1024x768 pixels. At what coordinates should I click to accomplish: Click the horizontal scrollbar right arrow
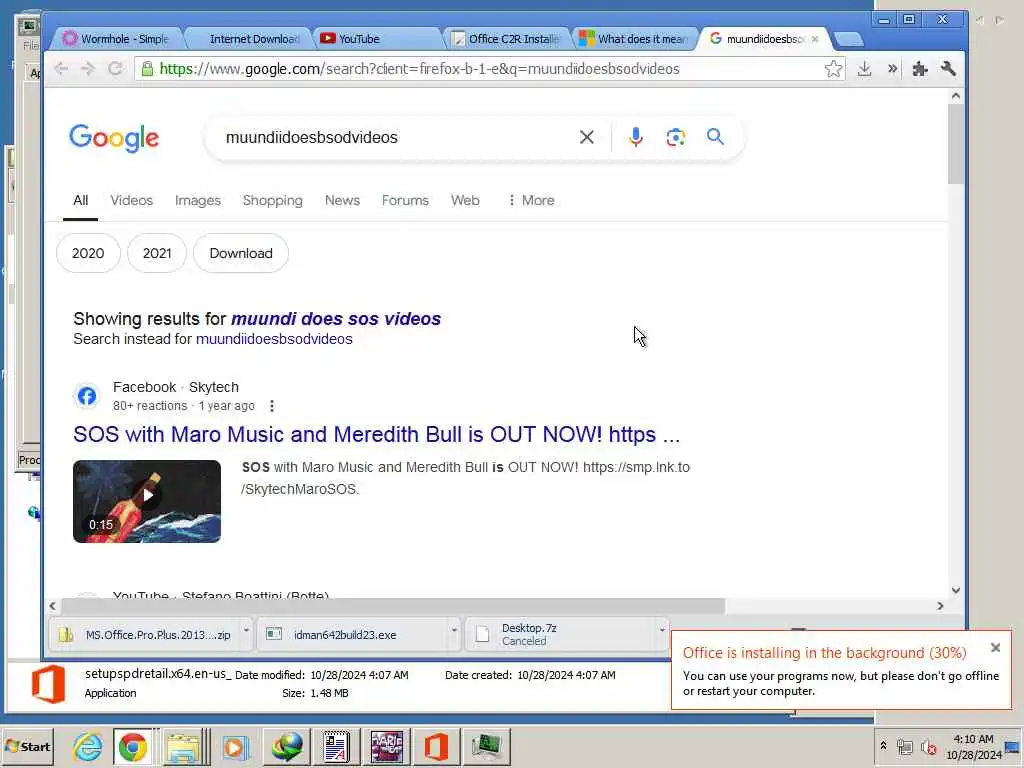click(940, 606)
